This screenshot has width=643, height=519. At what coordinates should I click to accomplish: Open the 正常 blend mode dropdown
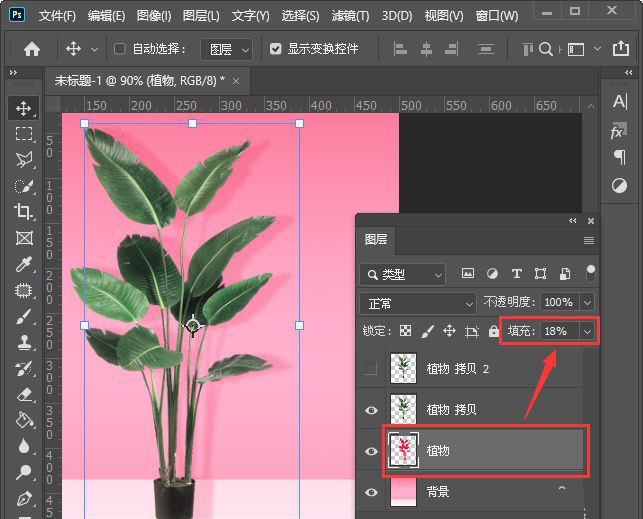[x=418, y=303]
